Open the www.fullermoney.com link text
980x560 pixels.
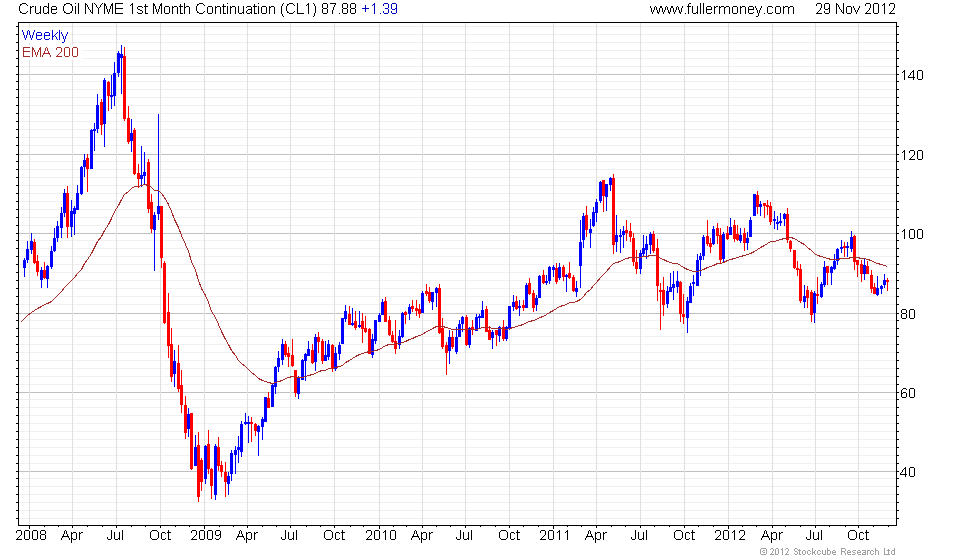722,9
